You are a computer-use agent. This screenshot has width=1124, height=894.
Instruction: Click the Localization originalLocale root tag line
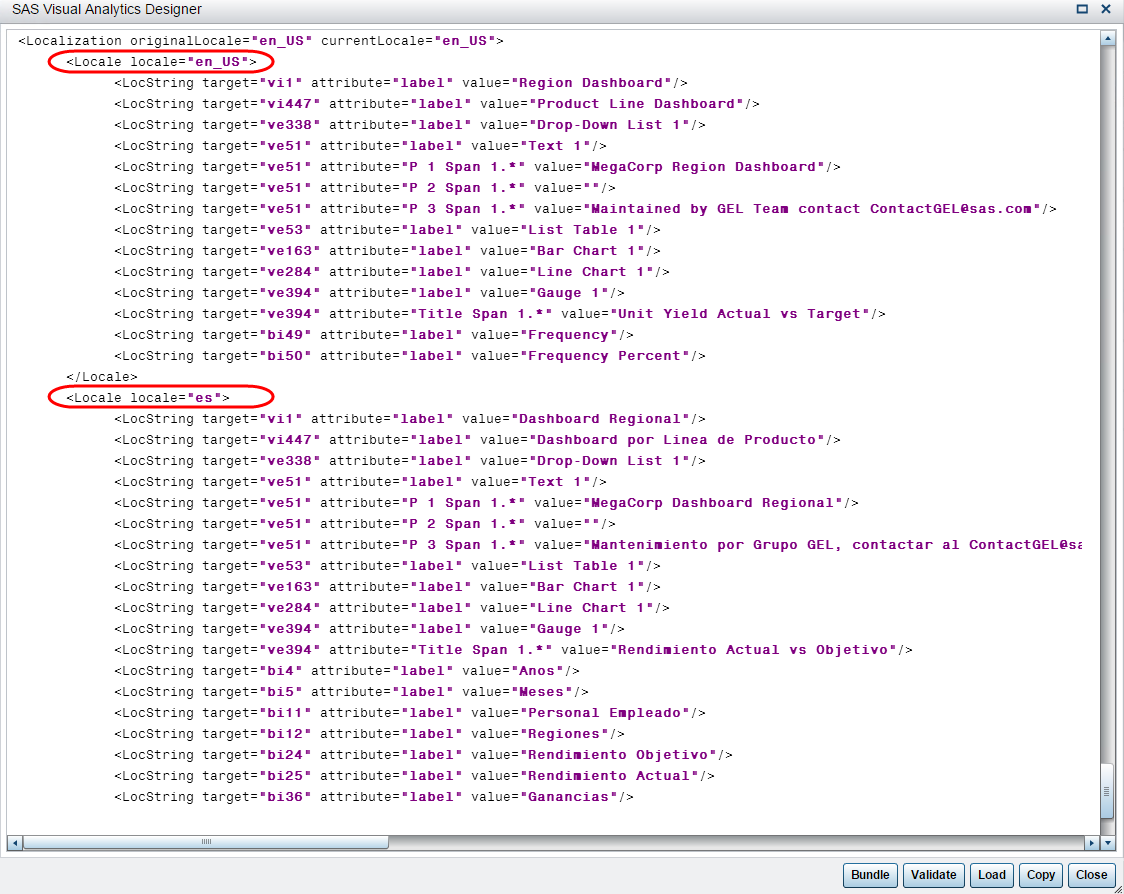(261, 41)
